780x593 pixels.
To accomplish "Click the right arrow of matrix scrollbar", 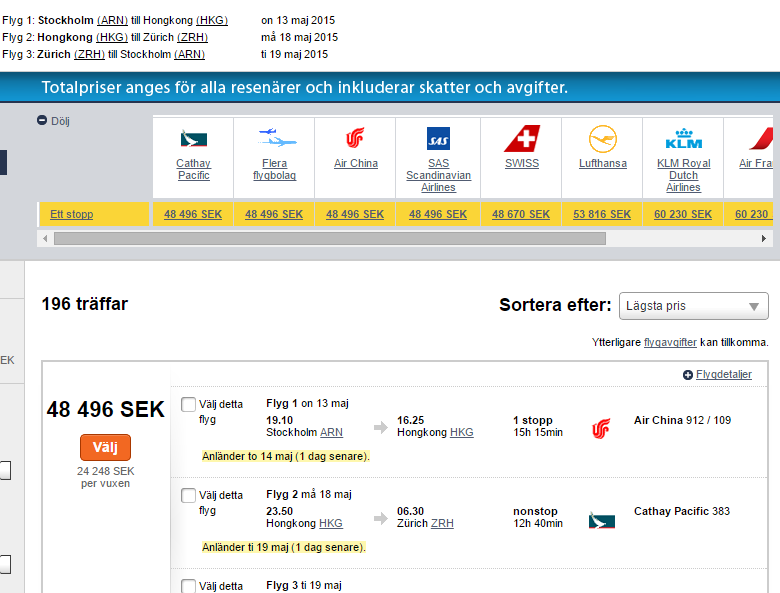I will click(765, 239).
